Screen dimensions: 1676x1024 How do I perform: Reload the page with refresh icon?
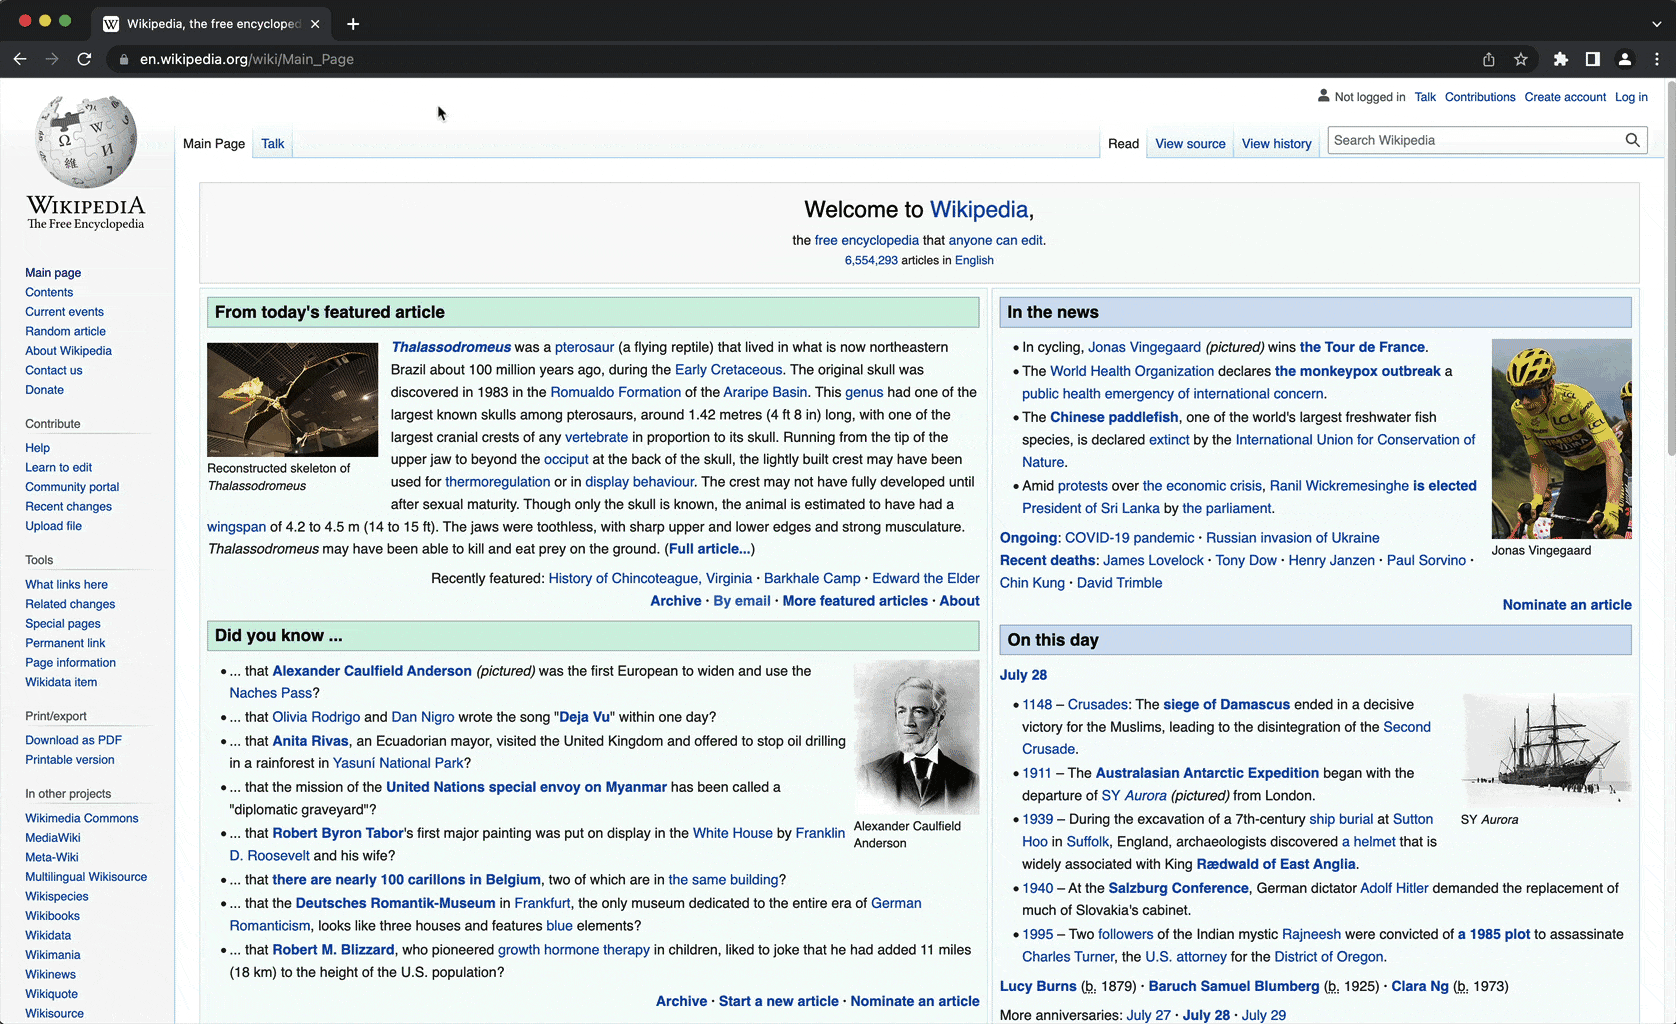84,59
